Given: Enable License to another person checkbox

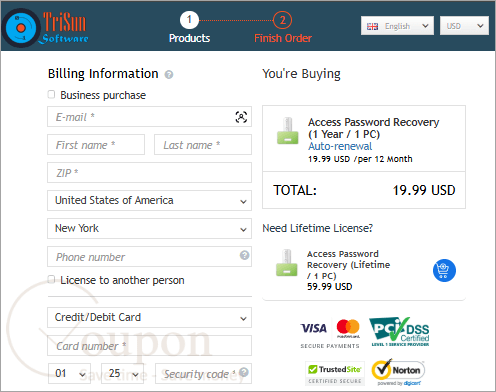Looking at the screenshot, I should tap(51, 279).
